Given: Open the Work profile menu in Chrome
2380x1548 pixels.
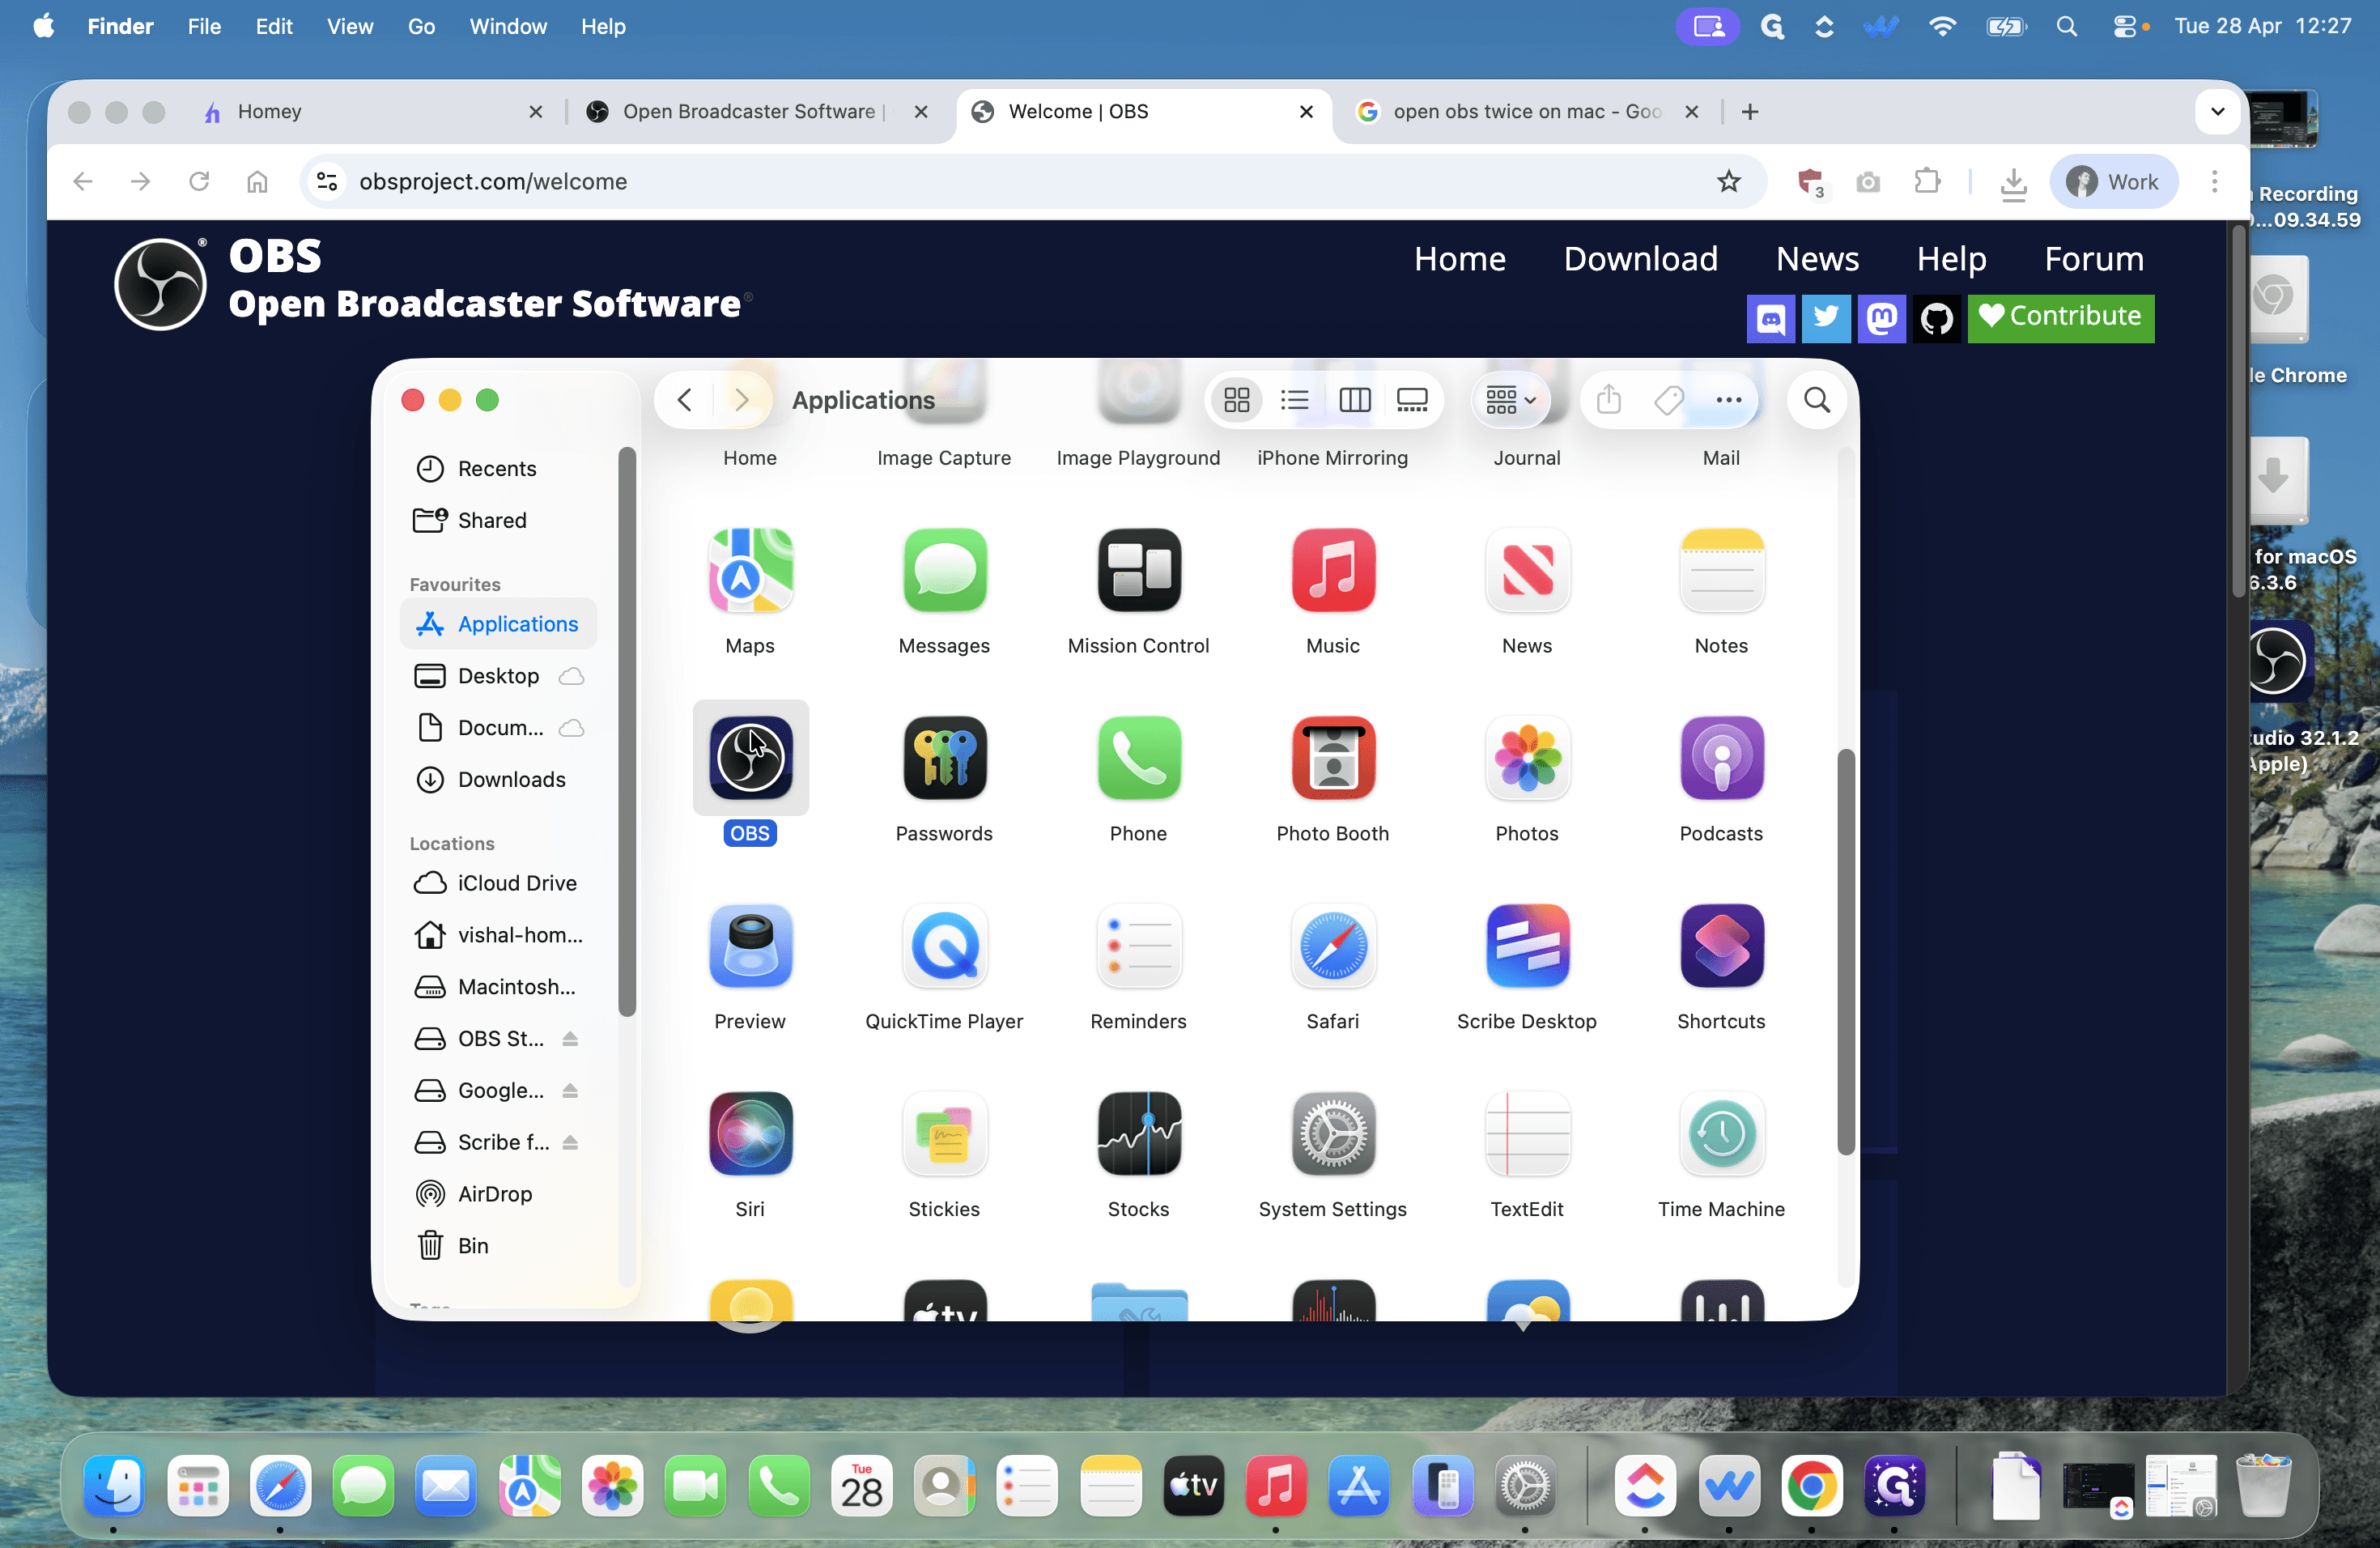Looking at the screenshot, I should tap(2113, 181).
